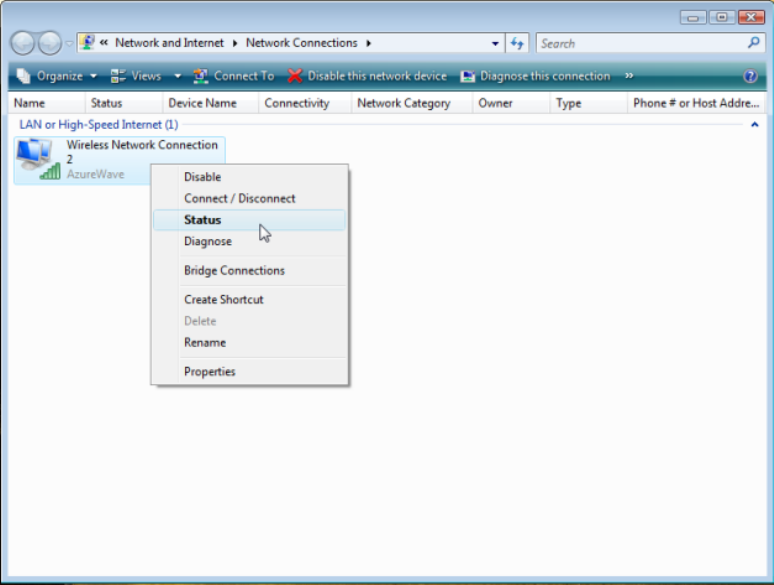Click the address bar network icon
This screenshot has height=585, width=774.
pyautogui.click(x=87, y=42)
